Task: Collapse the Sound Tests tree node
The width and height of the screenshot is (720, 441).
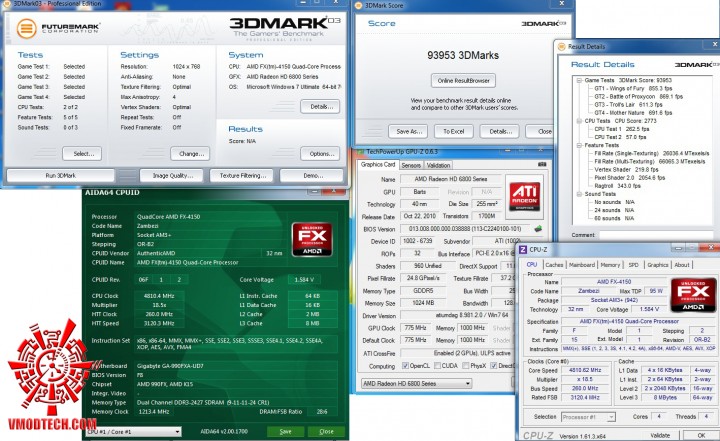Action: (x=579, y=194)
